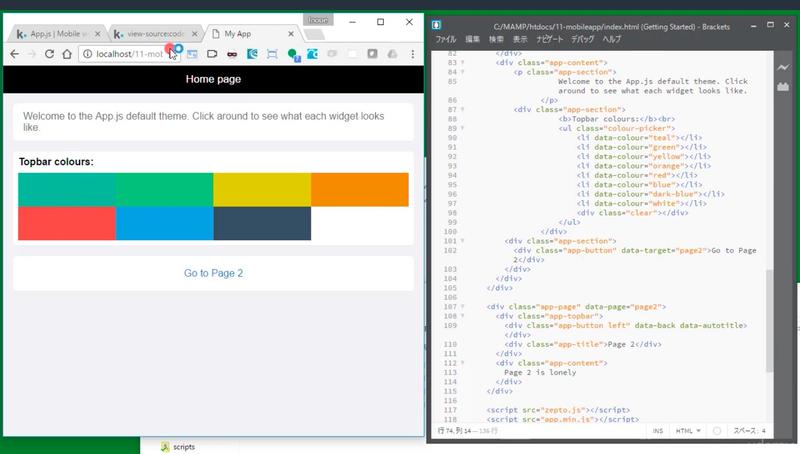Close the view-source tab
This screenshot has height=454, width=800.
[194, 34]
